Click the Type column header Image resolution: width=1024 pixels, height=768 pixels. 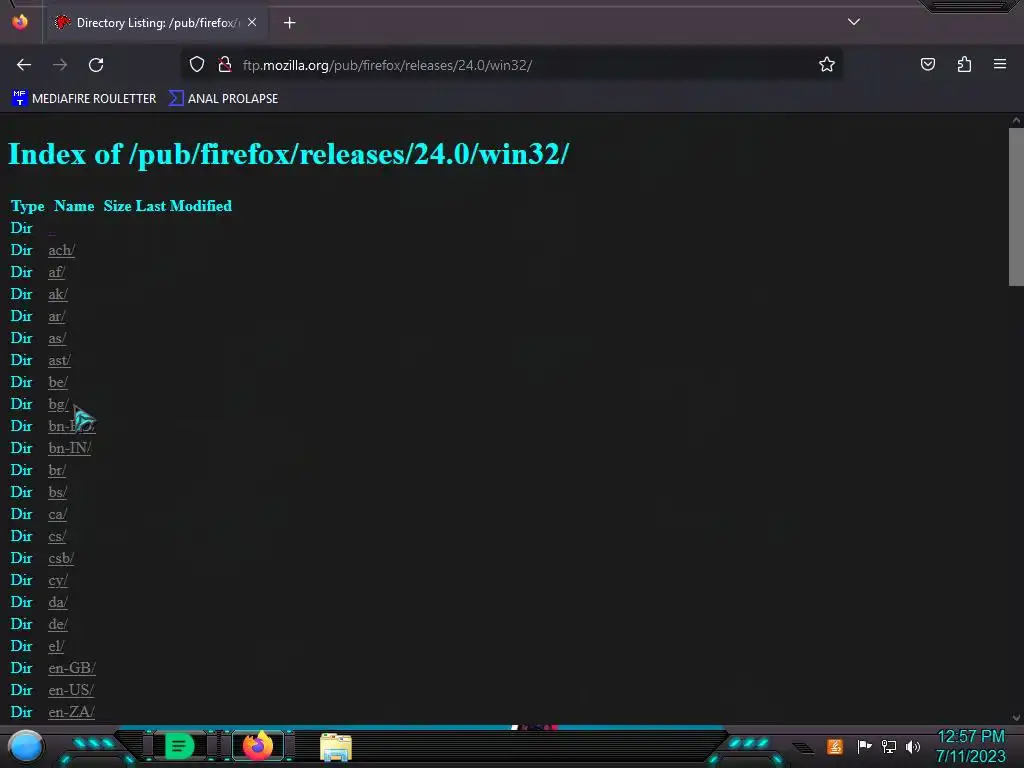pos(27,206)
